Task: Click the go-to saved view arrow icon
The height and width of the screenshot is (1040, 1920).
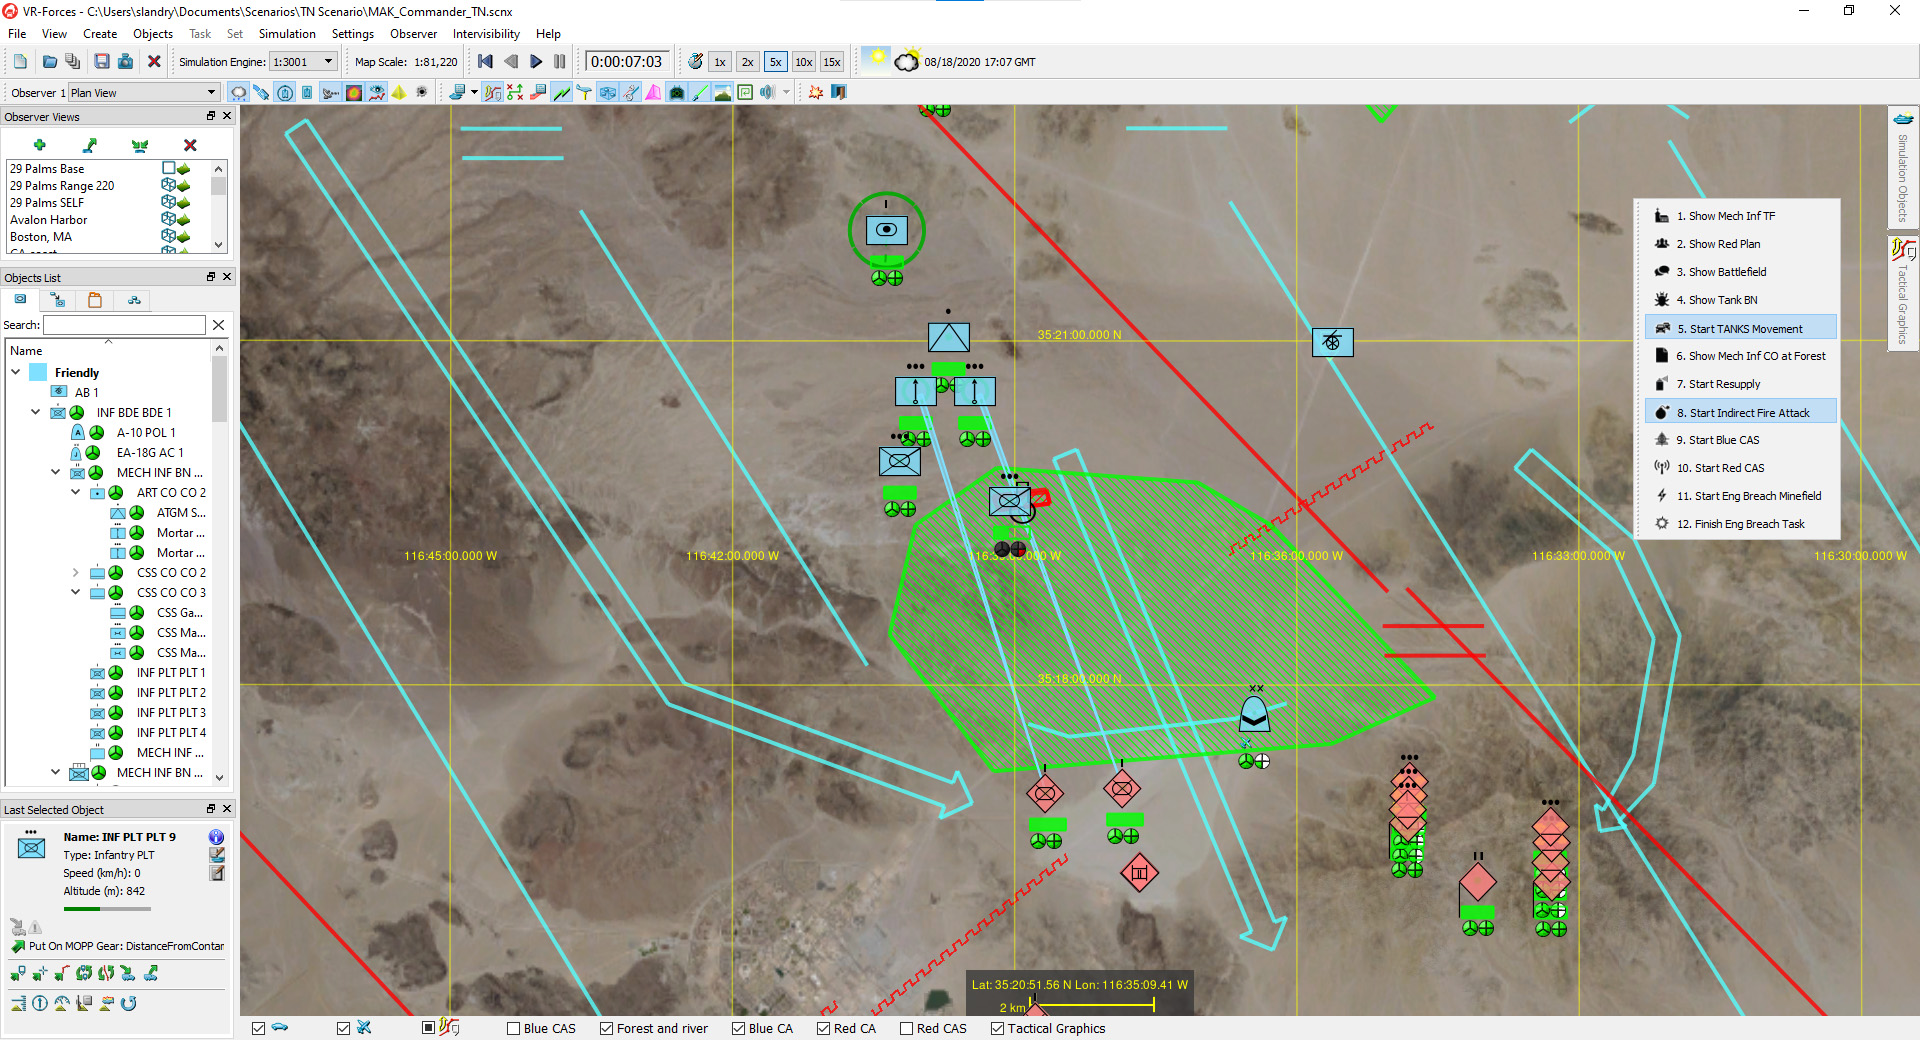Action: pyautogui.click(x=90, y=145)
